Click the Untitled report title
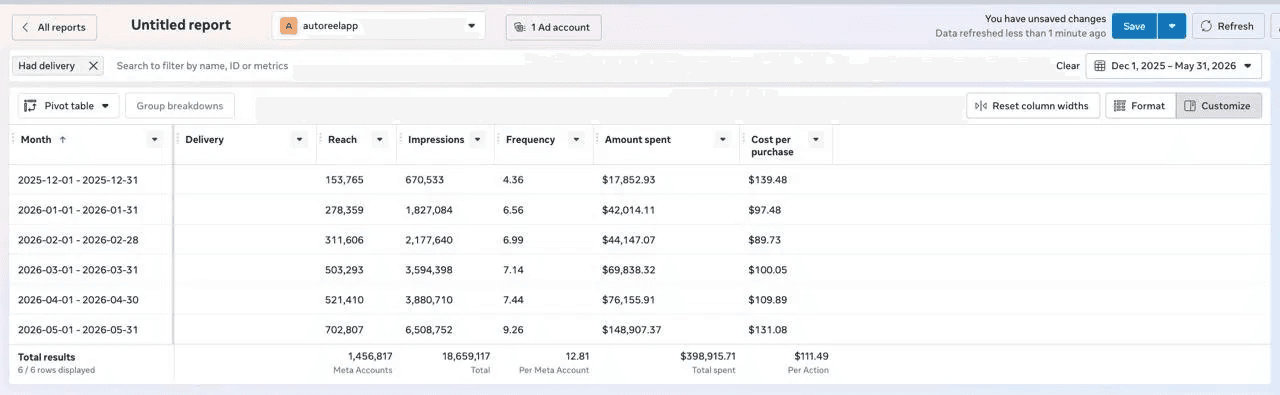This screenshot has height=395, width=1280. coord(181,25)
